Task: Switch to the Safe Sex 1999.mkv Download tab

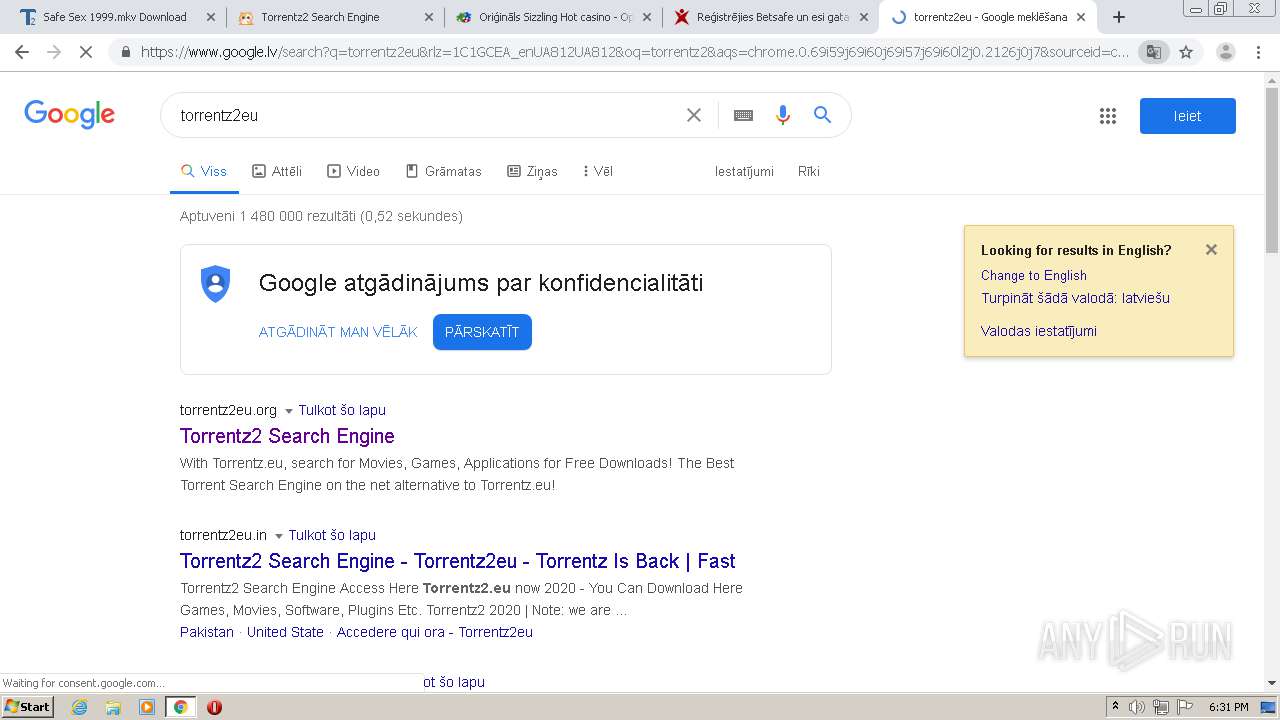Action: [x=114, y=17]
